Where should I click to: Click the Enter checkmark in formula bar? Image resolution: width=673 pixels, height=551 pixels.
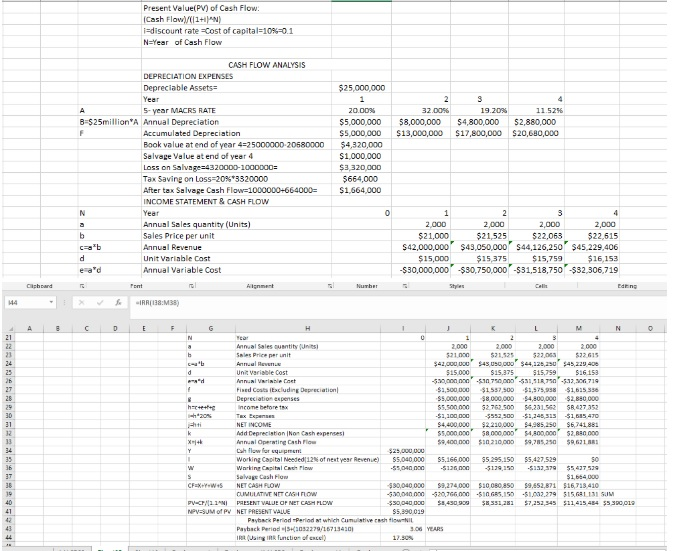pos(100,303)
